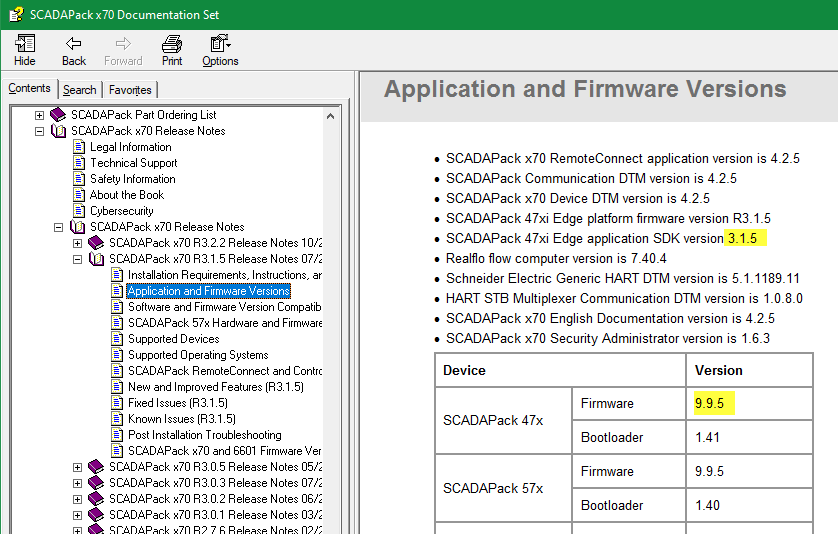Image resolution: width=838 pixels, height=534 pixels.
Task: Open Legal Information topic
Action: (x=131, y=147)
